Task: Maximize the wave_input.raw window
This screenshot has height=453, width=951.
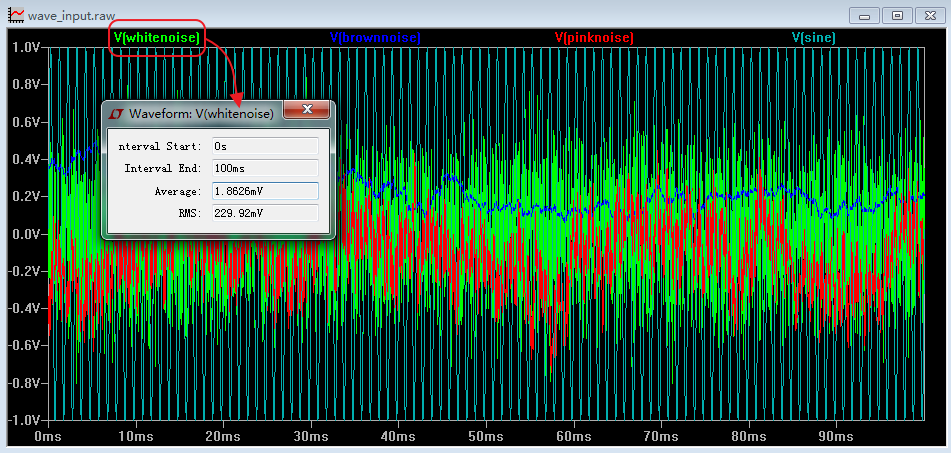Action: pyautogui.click(x=897, y=16)
